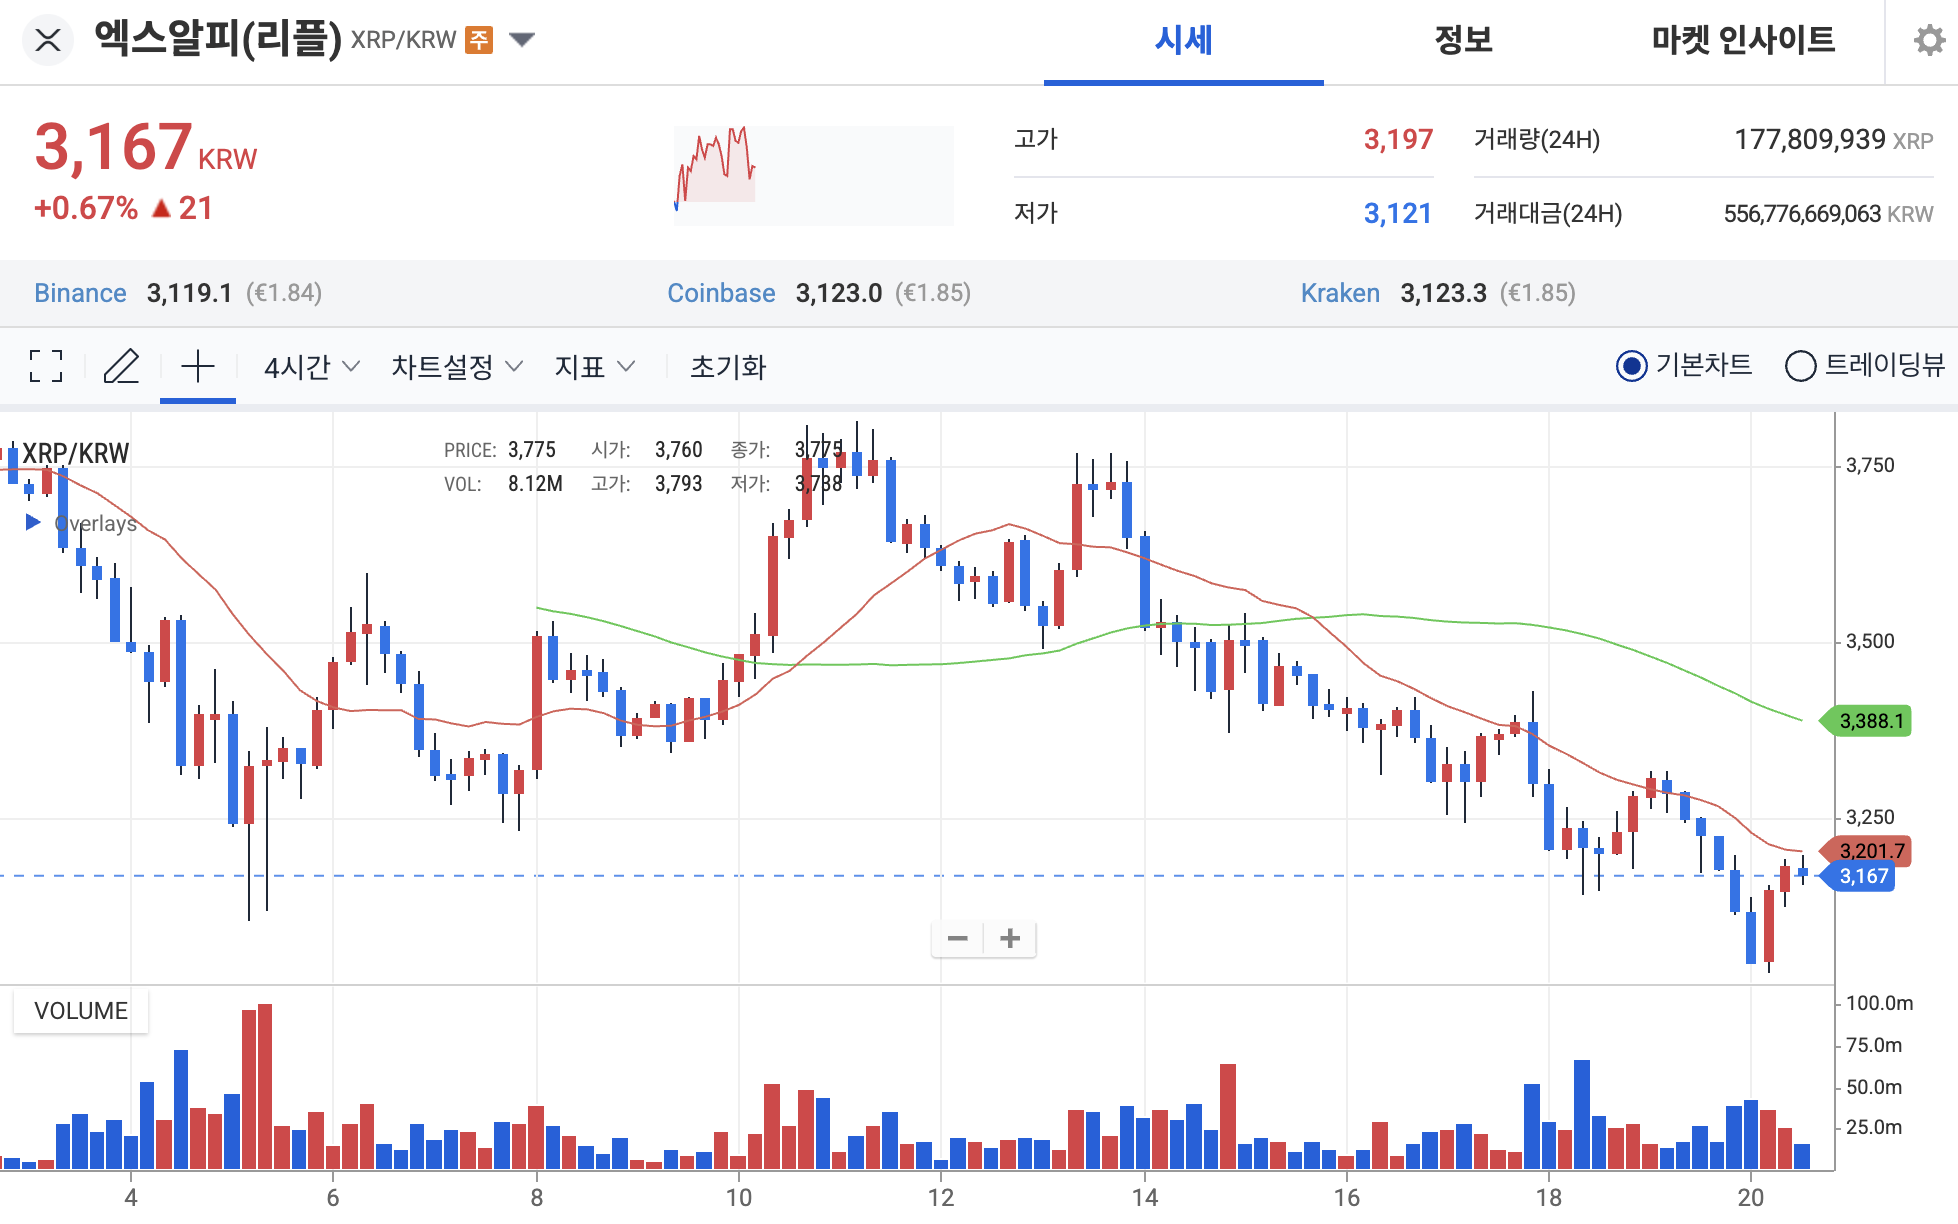
Task: Click the Kraken price 3,123.3
Action: pyautogui.click(x=1443, y=293)
